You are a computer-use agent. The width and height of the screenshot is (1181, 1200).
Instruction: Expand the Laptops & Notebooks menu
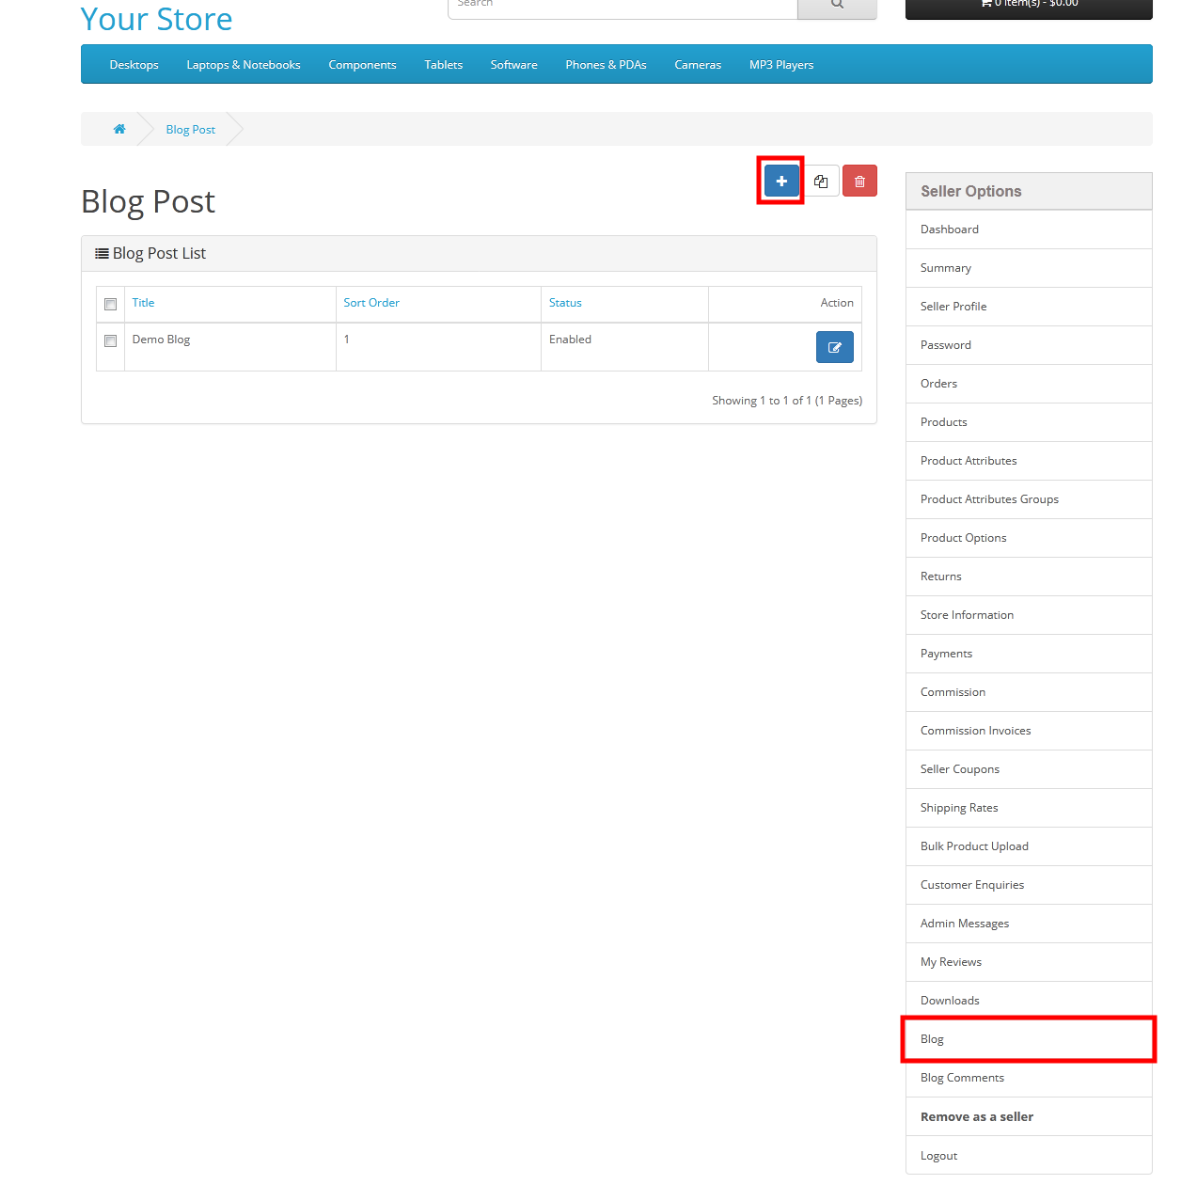243,65
